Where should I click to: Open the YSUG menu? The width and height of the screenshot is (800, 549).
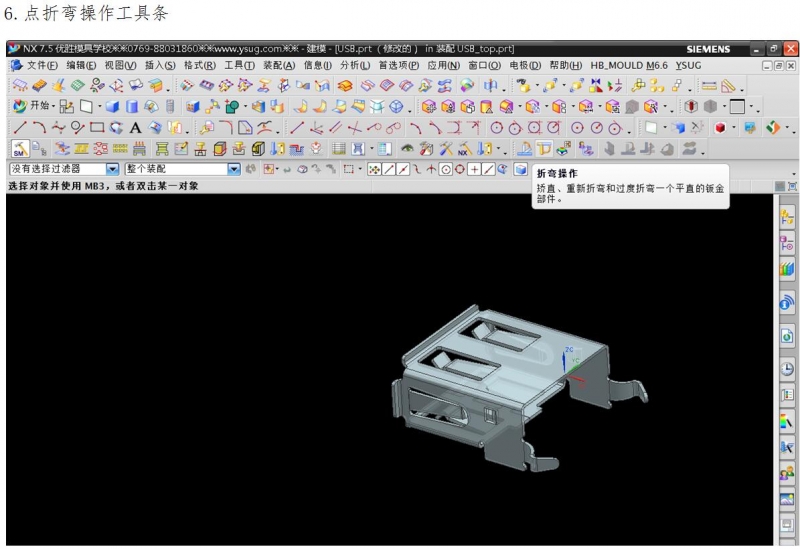click(x=688, y=65)
